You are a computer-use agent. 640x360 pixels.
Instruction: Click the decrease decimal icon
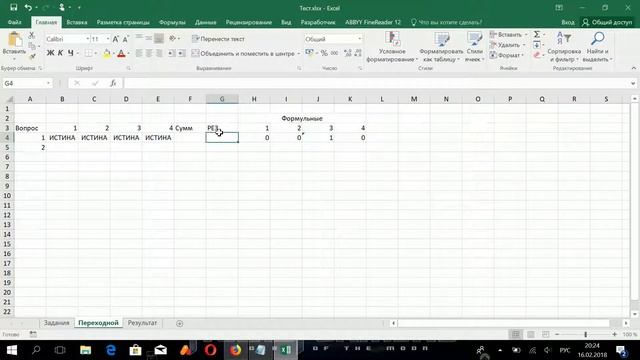(x=358, y=53)
